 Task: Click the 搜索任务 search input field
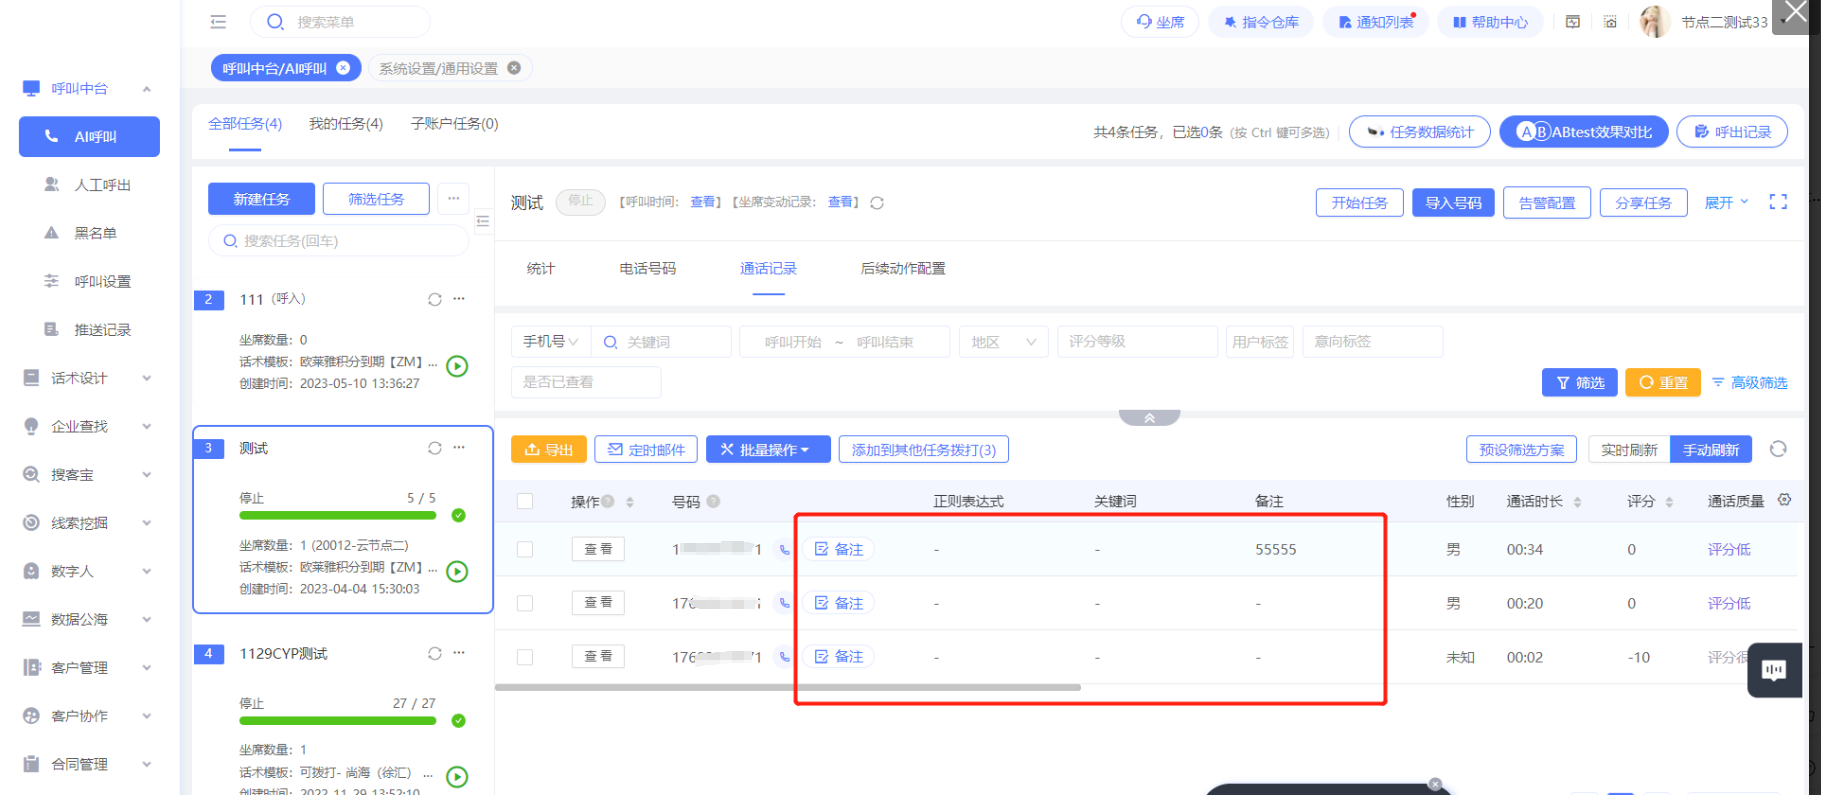tap(340, 241)
